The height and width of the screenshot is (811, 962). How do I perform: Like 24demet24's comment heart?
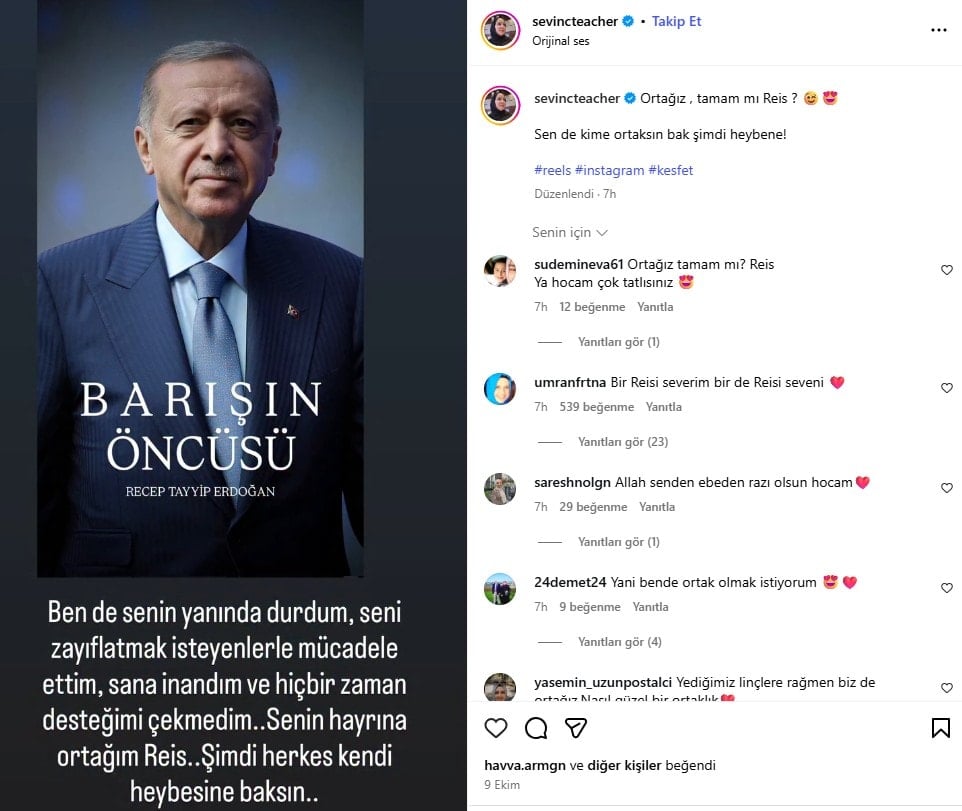click(x=947, y=588)
